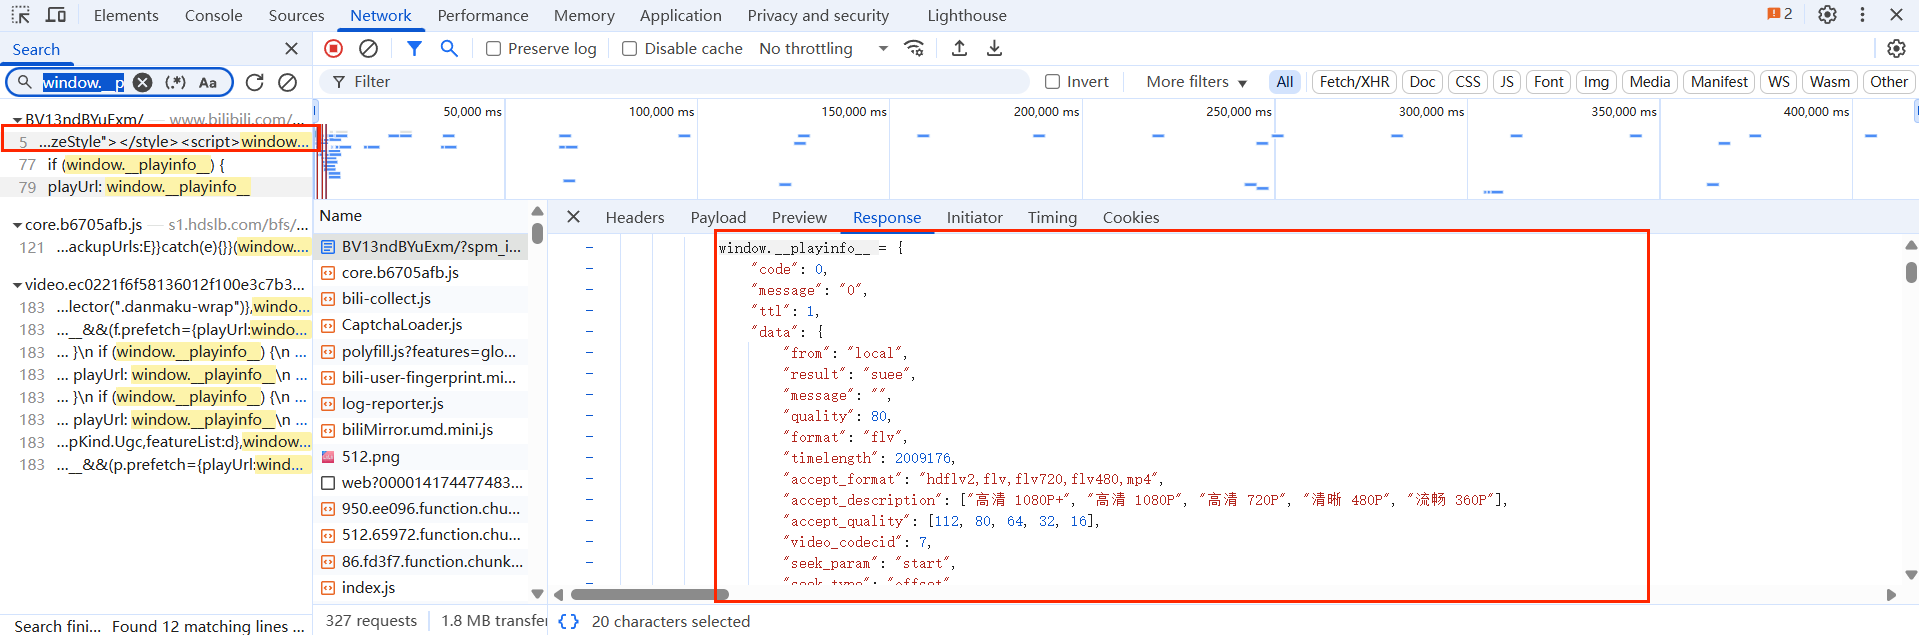Switch to the Elements panel tab
Viewport: 1919px width, 635px height.
126,15
